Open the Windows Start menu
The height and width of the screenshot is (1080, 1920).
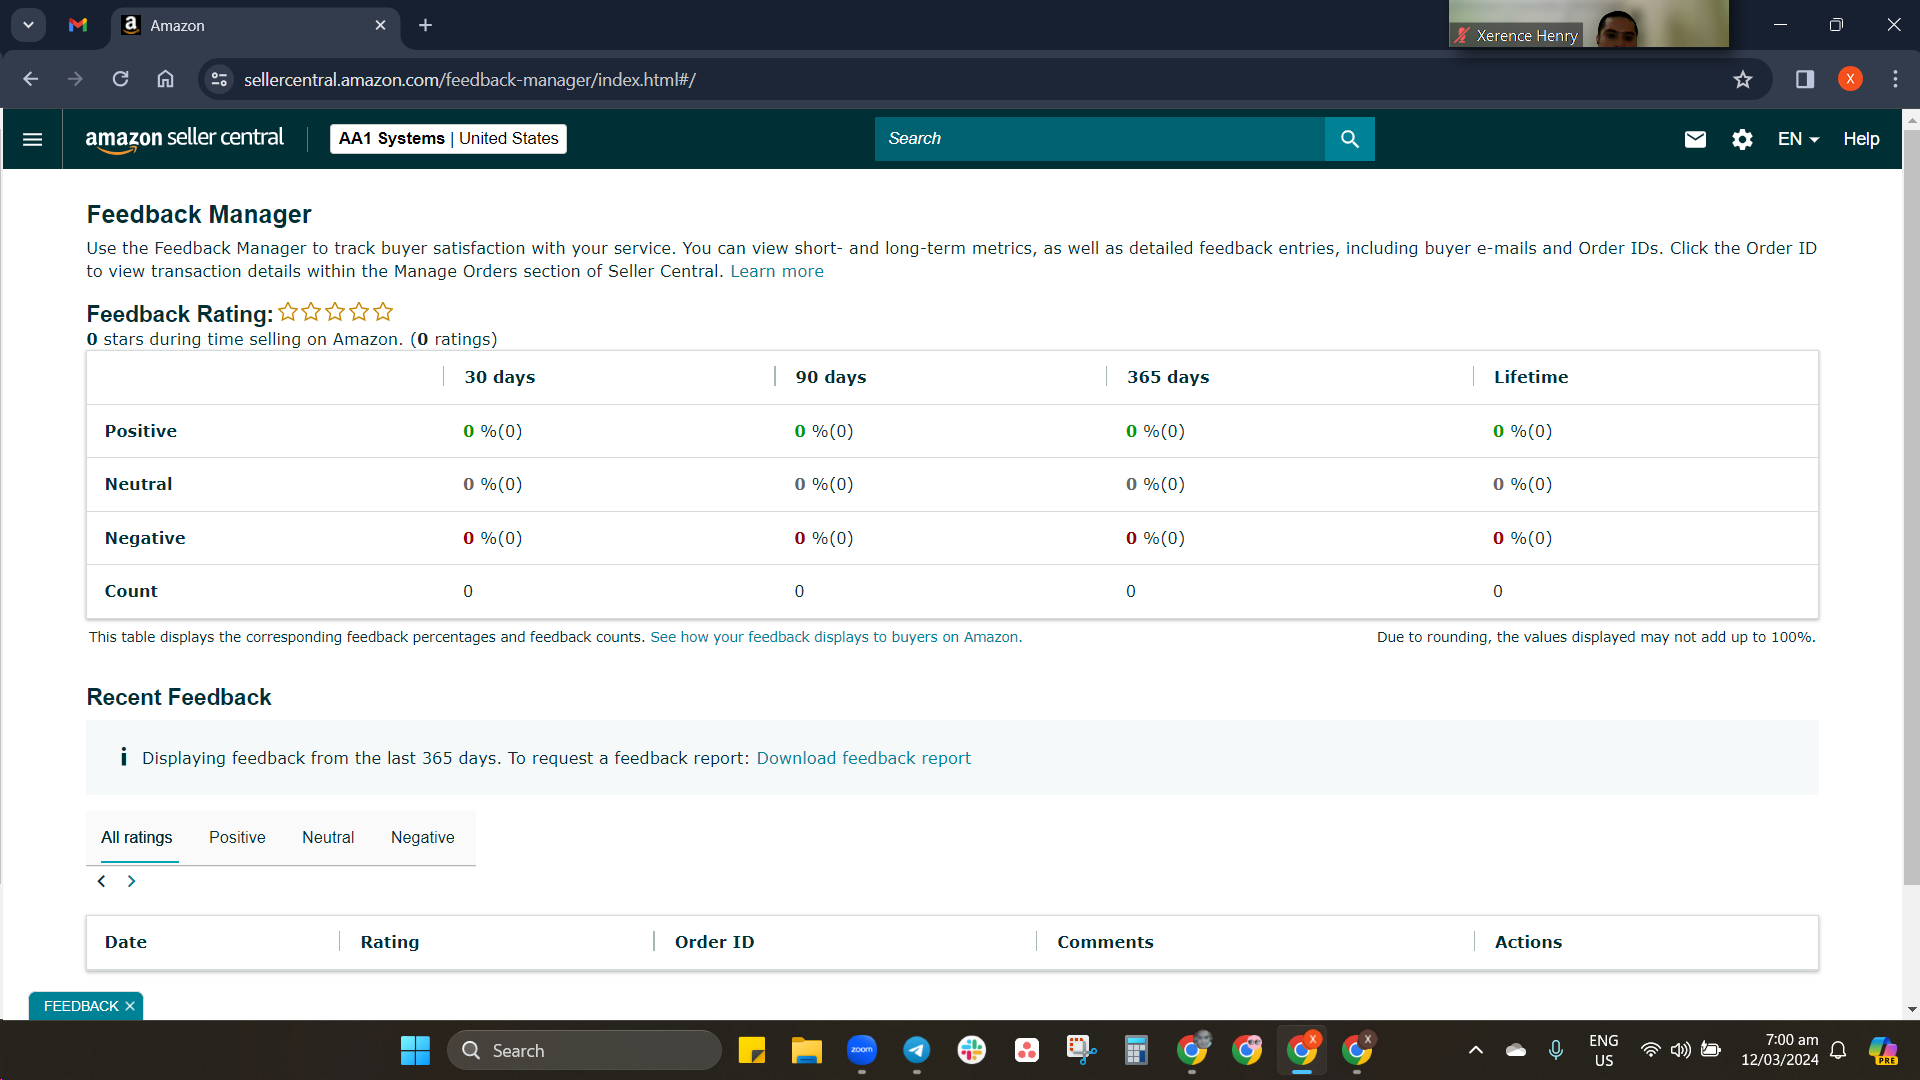pyautogui.click(x=415, y=1050)
